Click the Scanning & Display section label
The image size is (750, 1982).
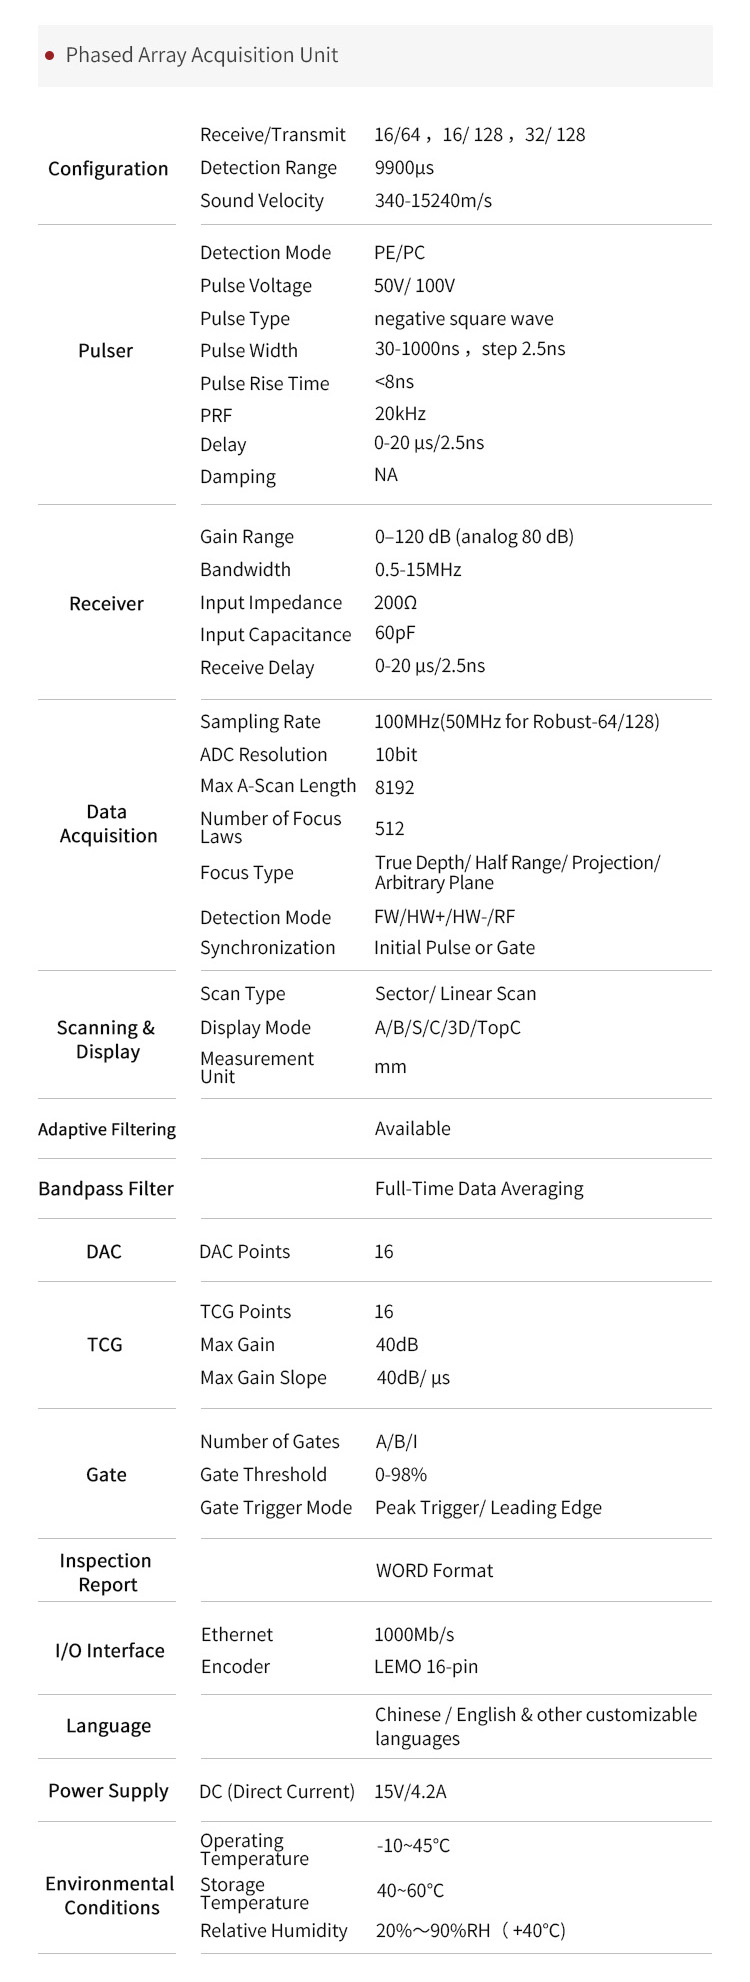click(x=106, y=1039)
